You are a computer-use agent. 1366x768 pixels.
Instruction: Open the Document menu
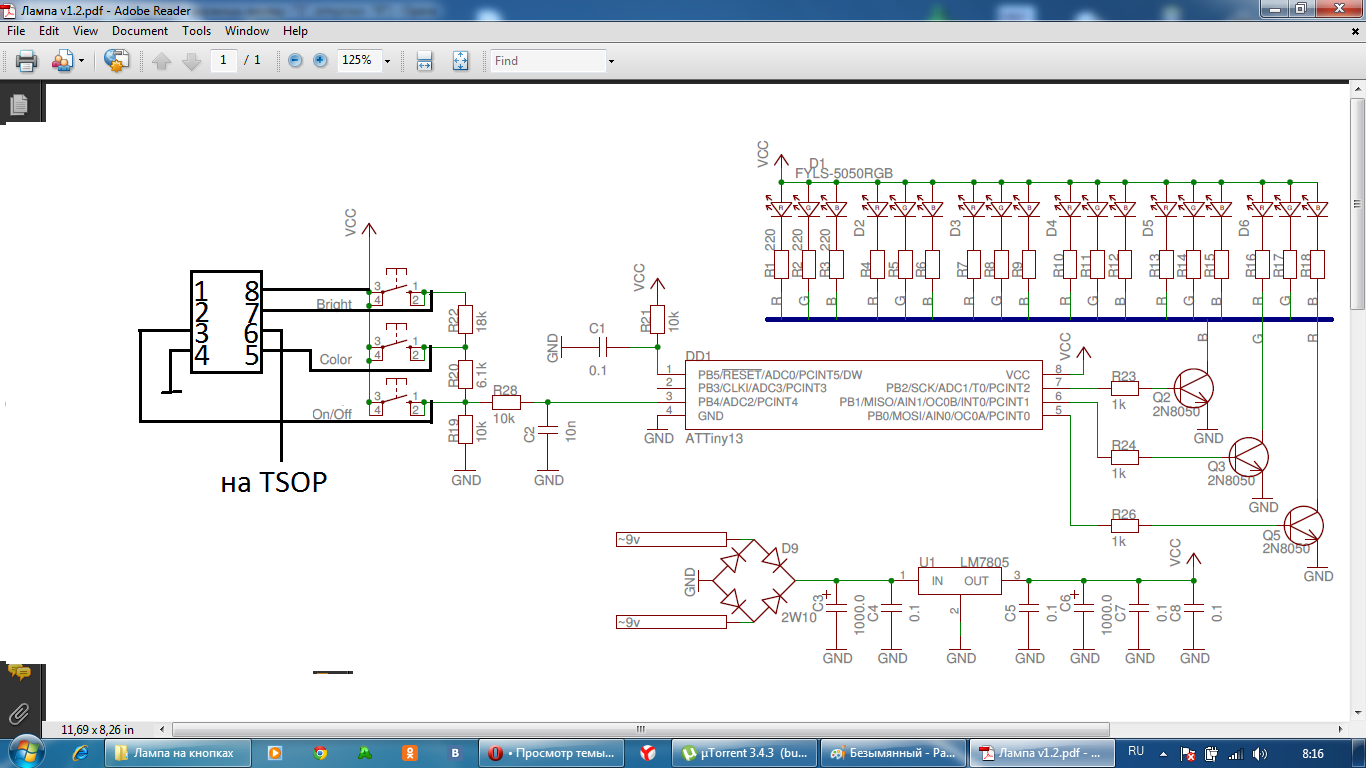click(139, 31)
